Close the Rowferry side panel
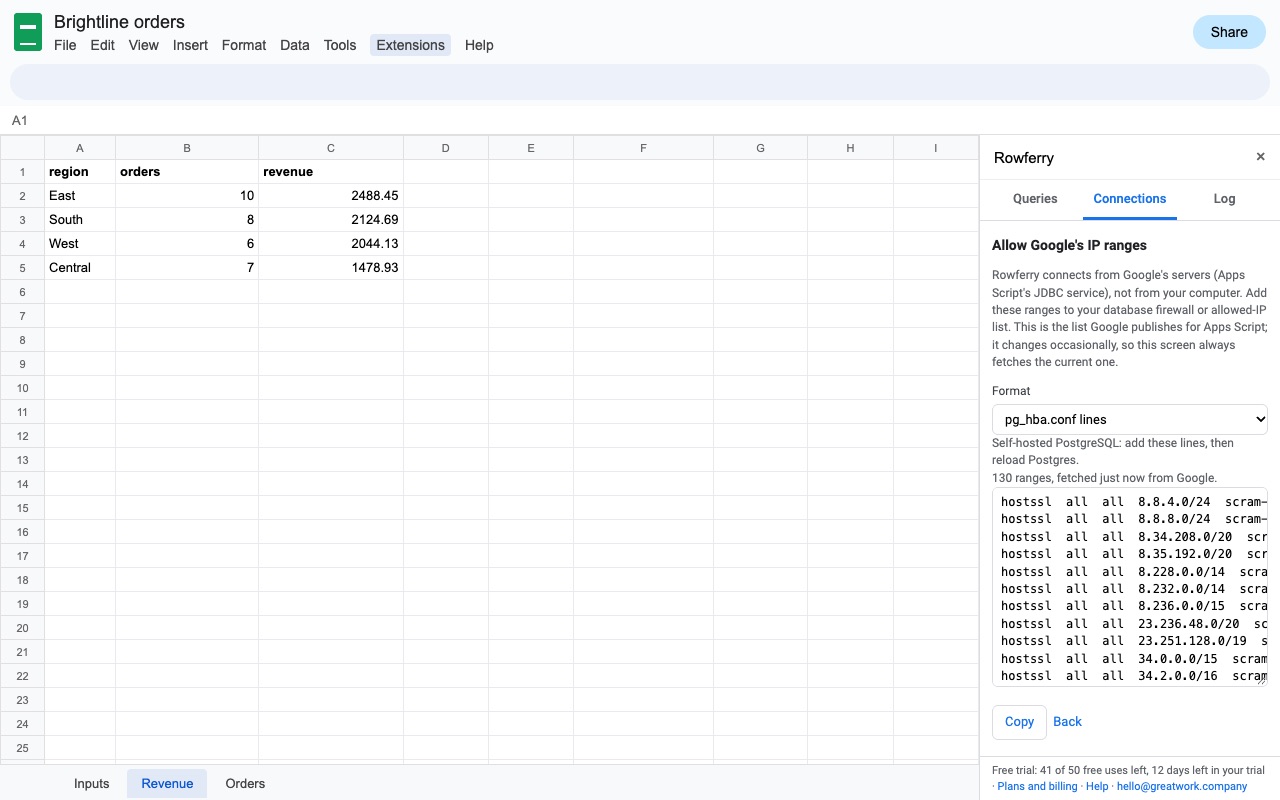1280x800 pixels. pos(1260,157)
